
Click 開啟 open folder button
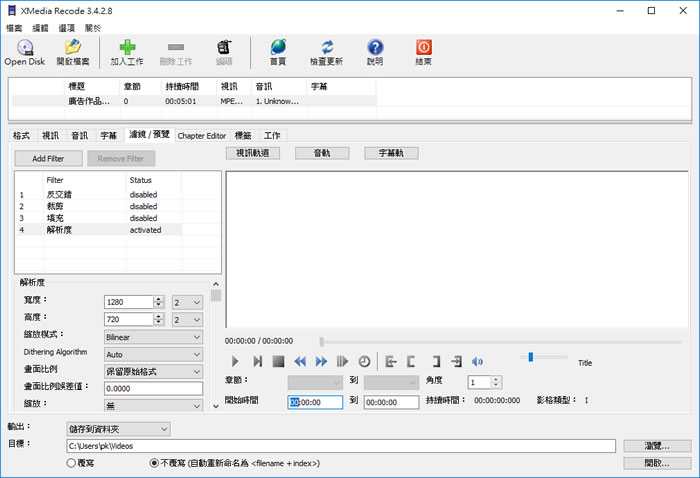pos(657,463)
